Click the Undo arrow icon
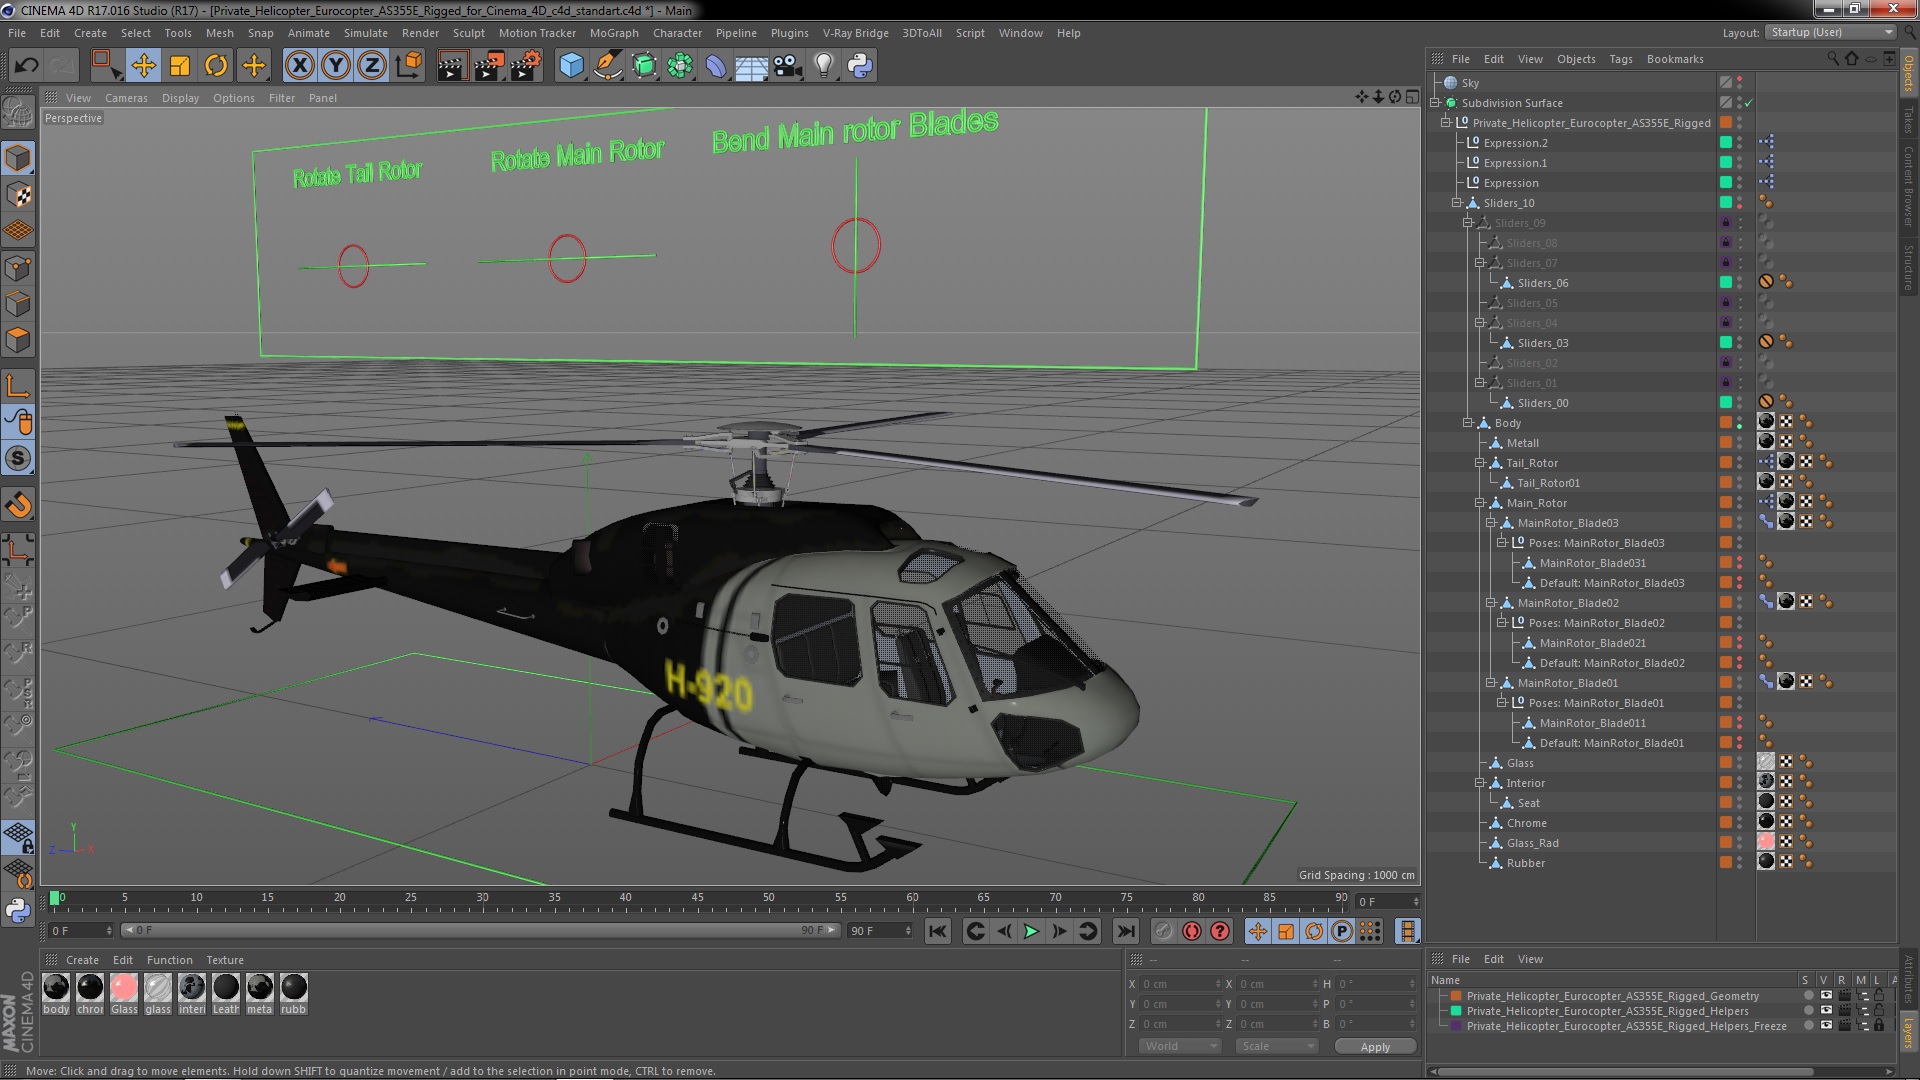 [27, 66]
